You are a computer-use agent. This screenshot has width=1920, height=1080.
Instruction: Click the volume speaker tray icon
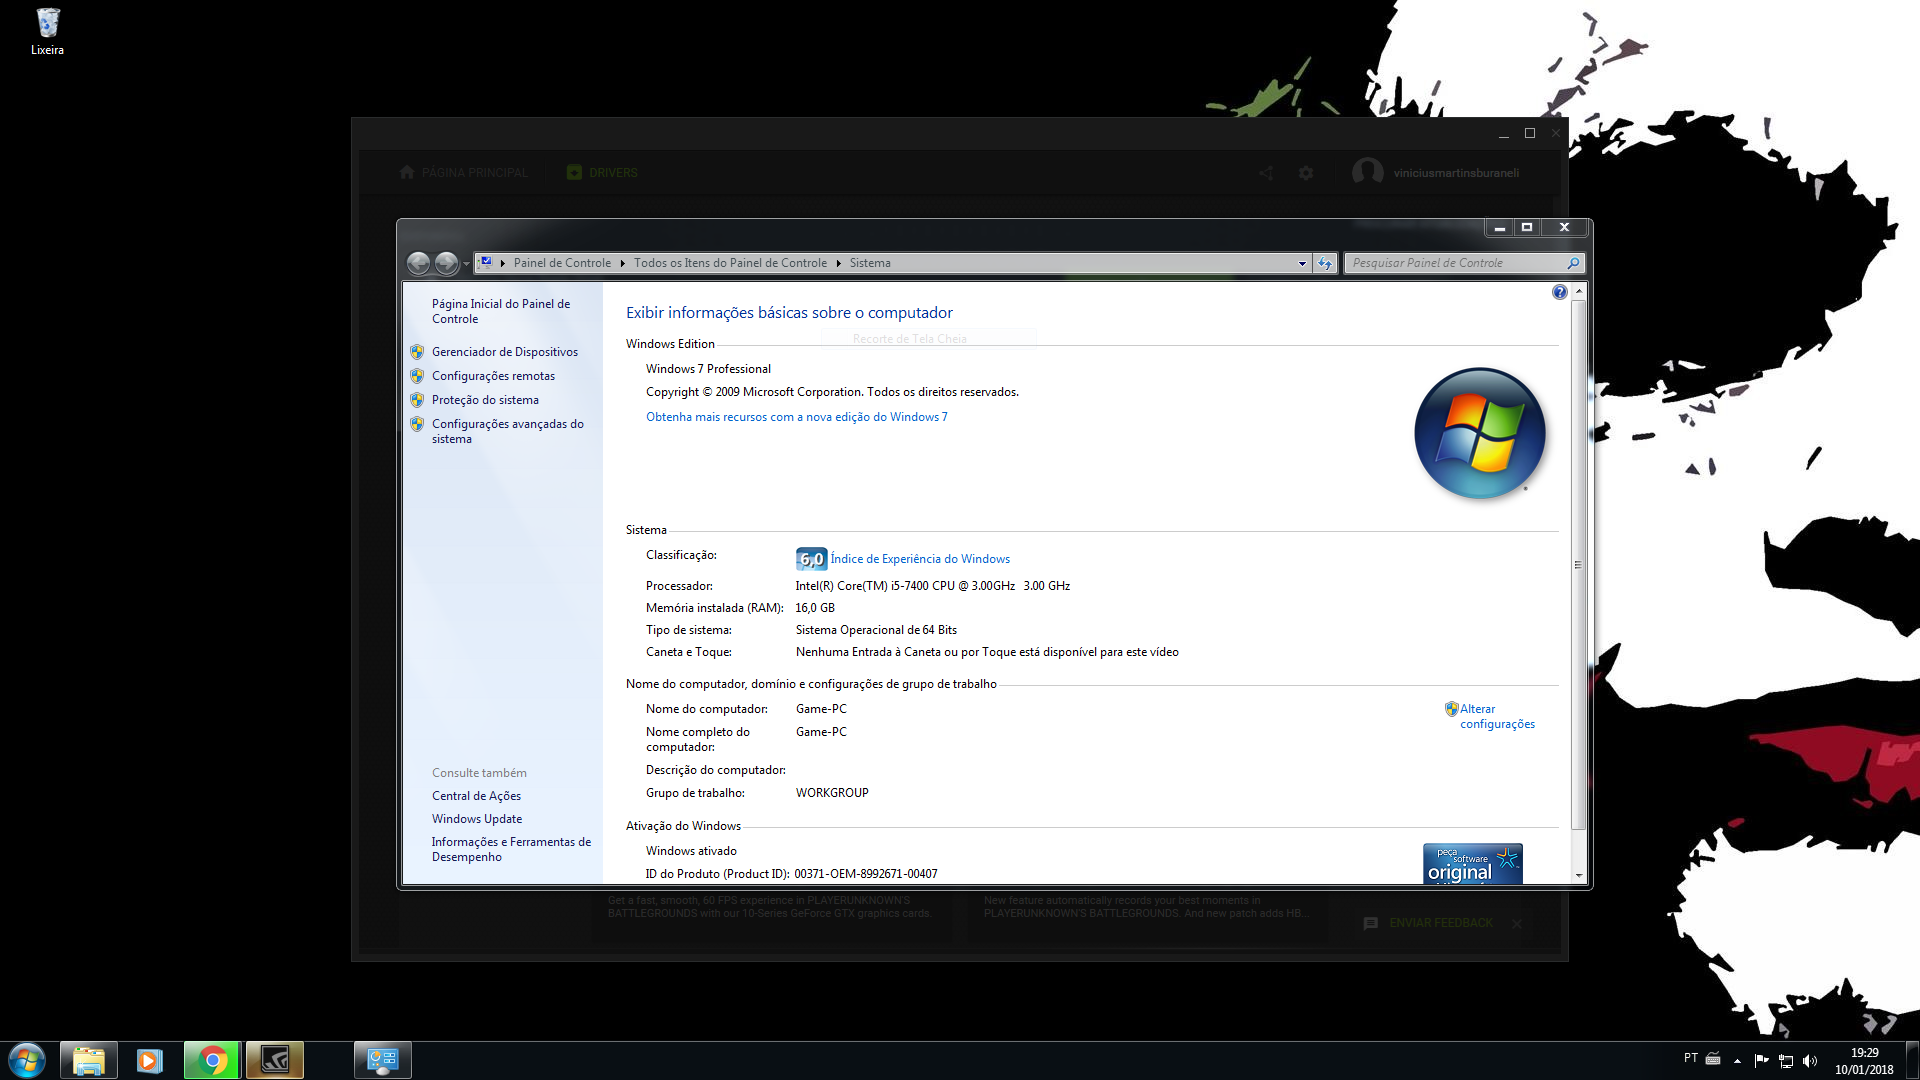[x=1810, y=1060]
